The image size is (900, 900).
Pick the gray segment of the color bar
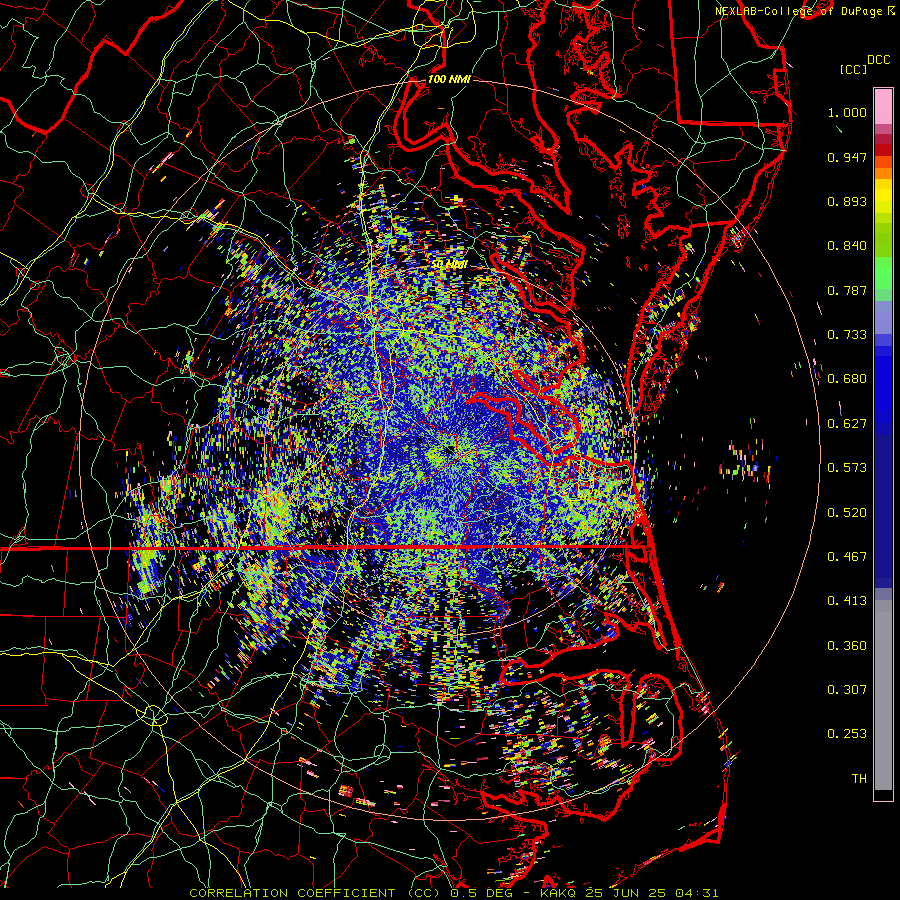tap(883, 695)
